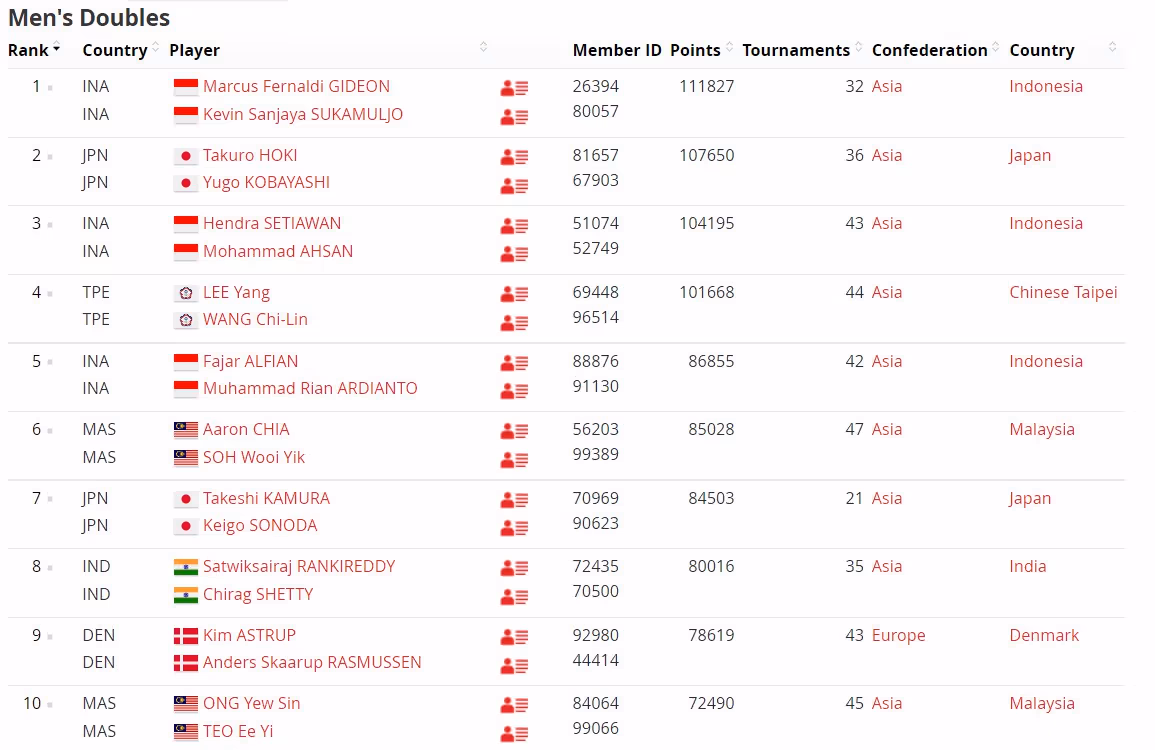Expand rank 1 row details marker
The width and height of the screenshot is (1155, 750).
click(50, 88)
